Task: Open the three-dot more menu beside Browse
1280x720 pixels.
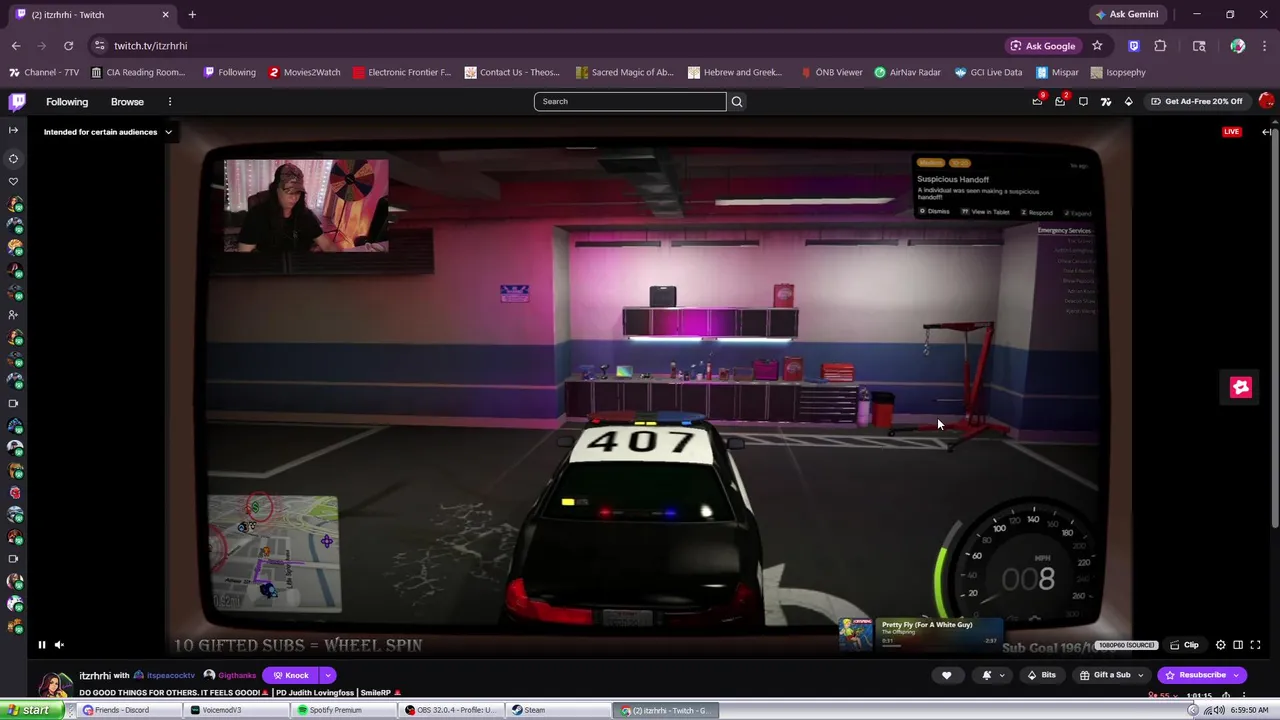Action: 170,101
